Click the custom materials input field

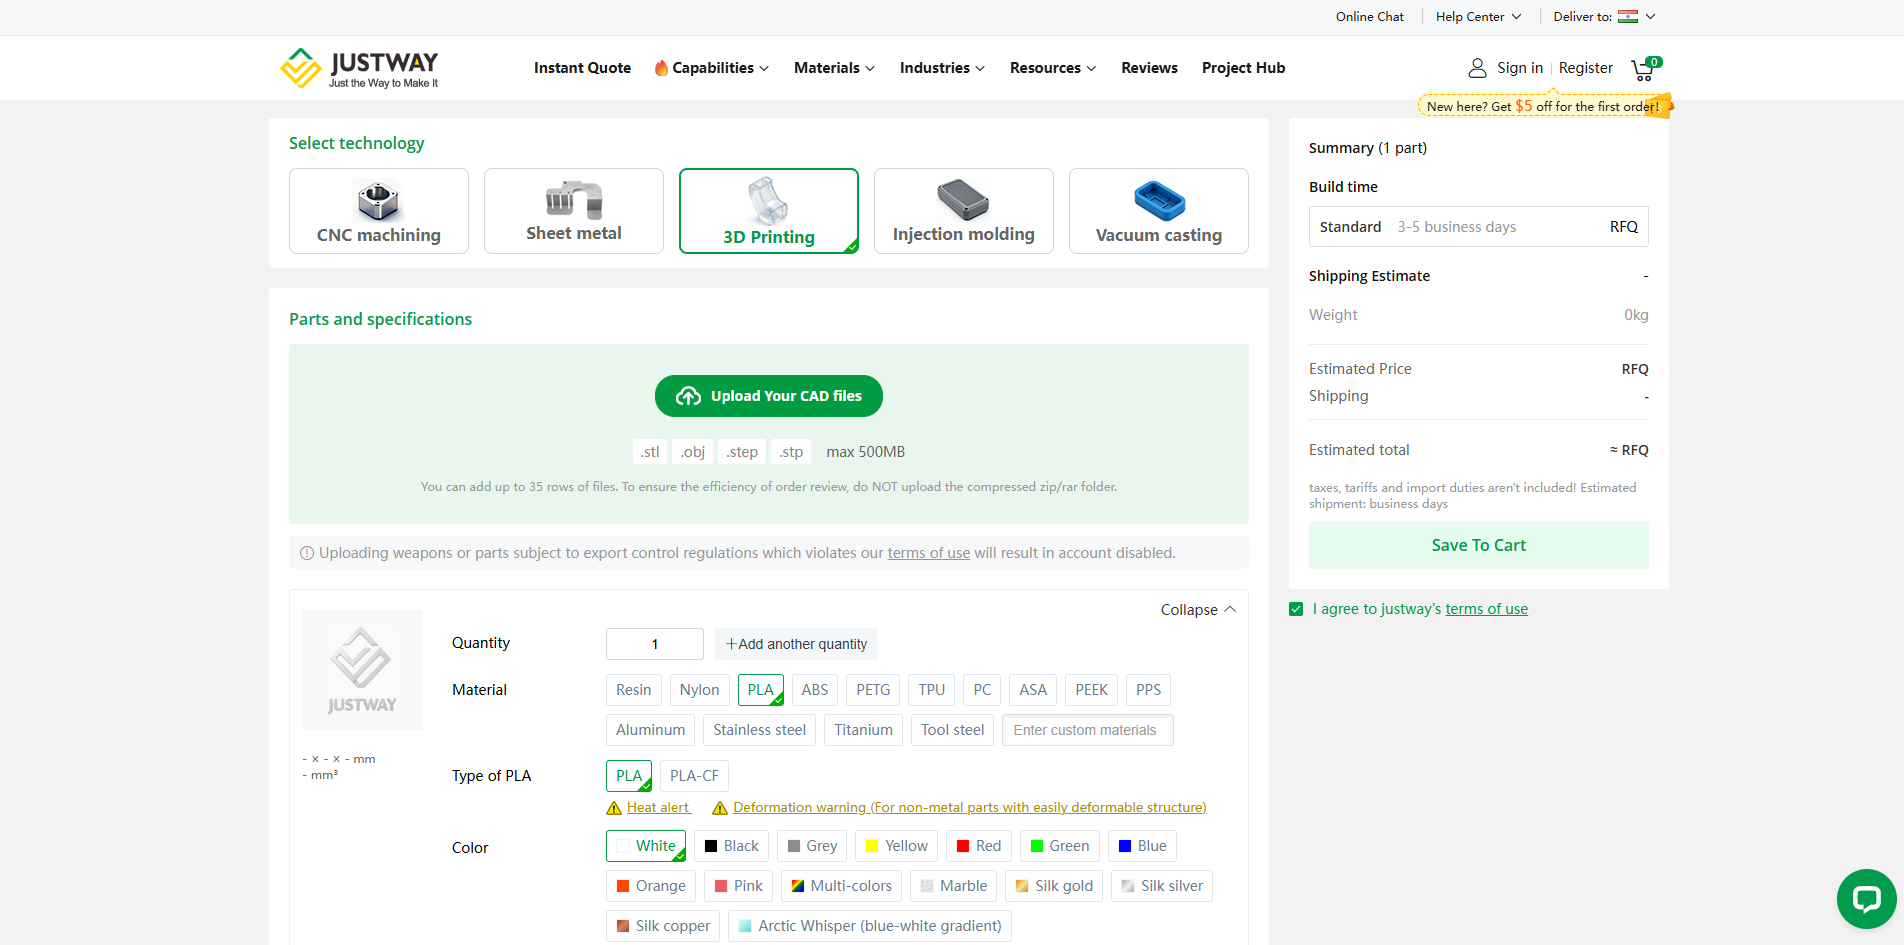pos(1088,730)
